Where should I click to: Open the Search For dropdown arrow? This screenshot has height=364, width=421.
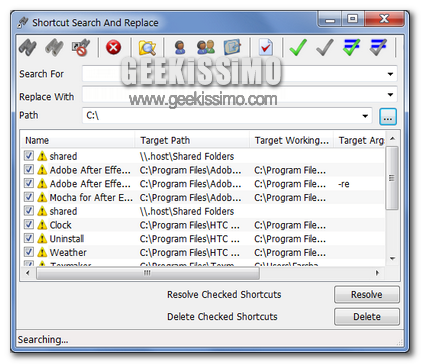pos(390,74)
